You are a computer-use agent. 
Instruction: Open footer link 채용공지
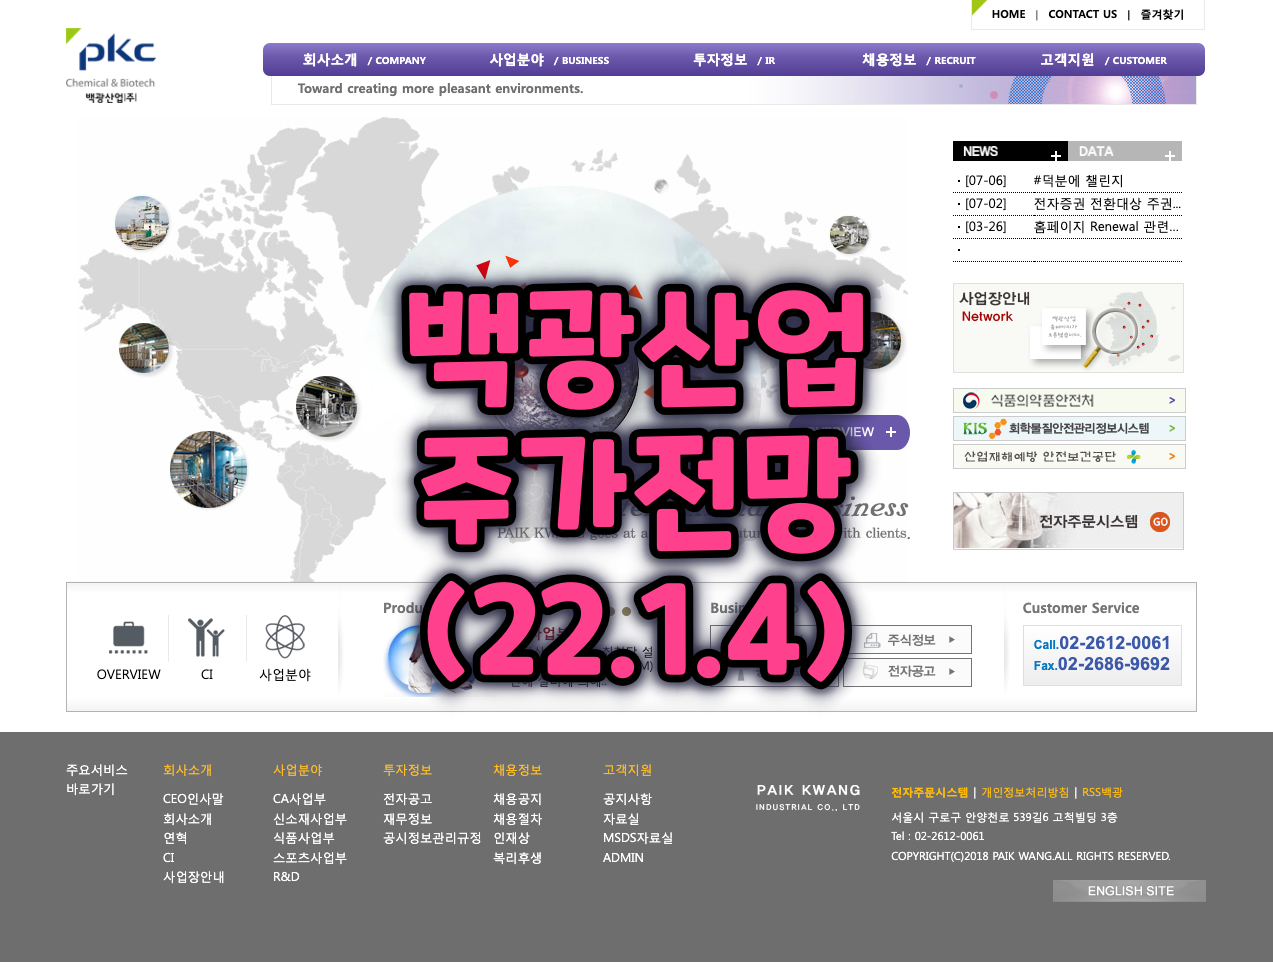pyautogui.click(x=517, y=799)
